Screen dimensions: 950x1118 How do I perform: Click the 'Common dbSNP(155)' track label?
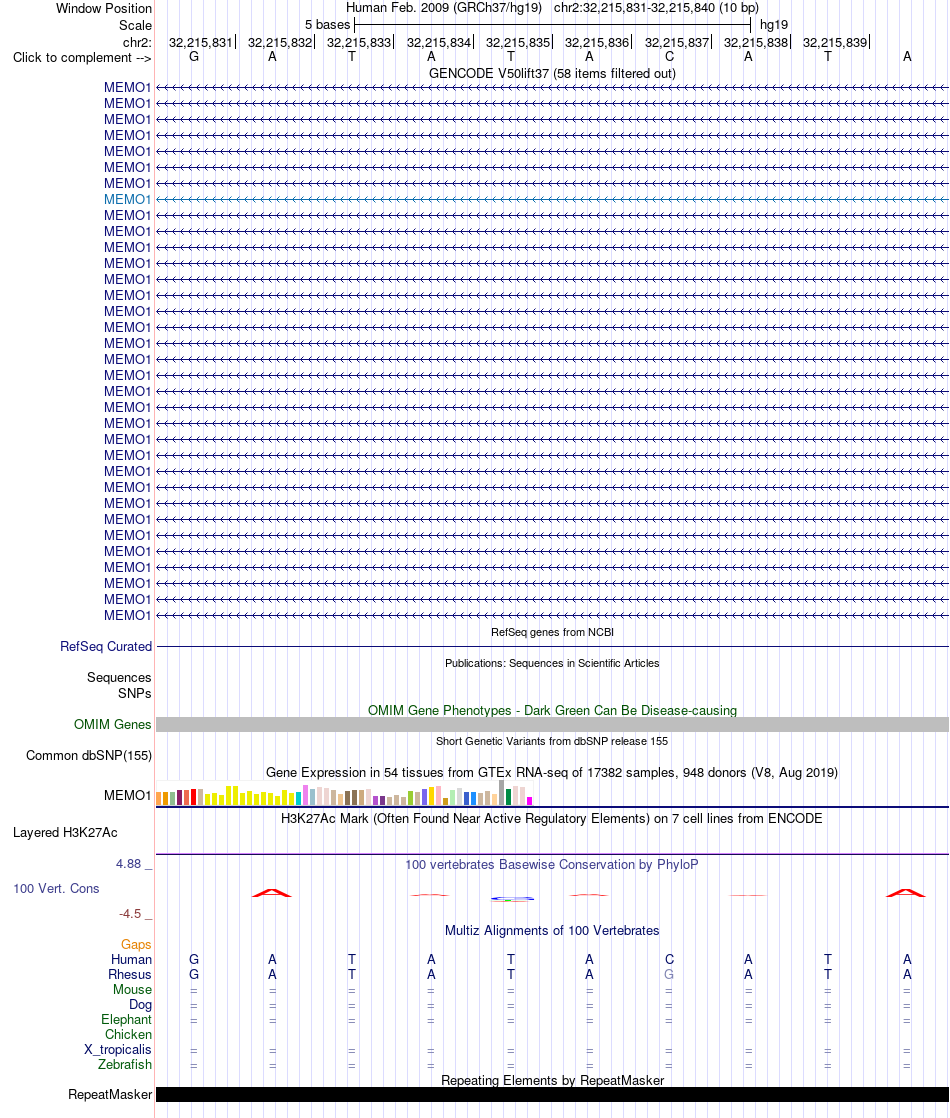pos(88,756)
